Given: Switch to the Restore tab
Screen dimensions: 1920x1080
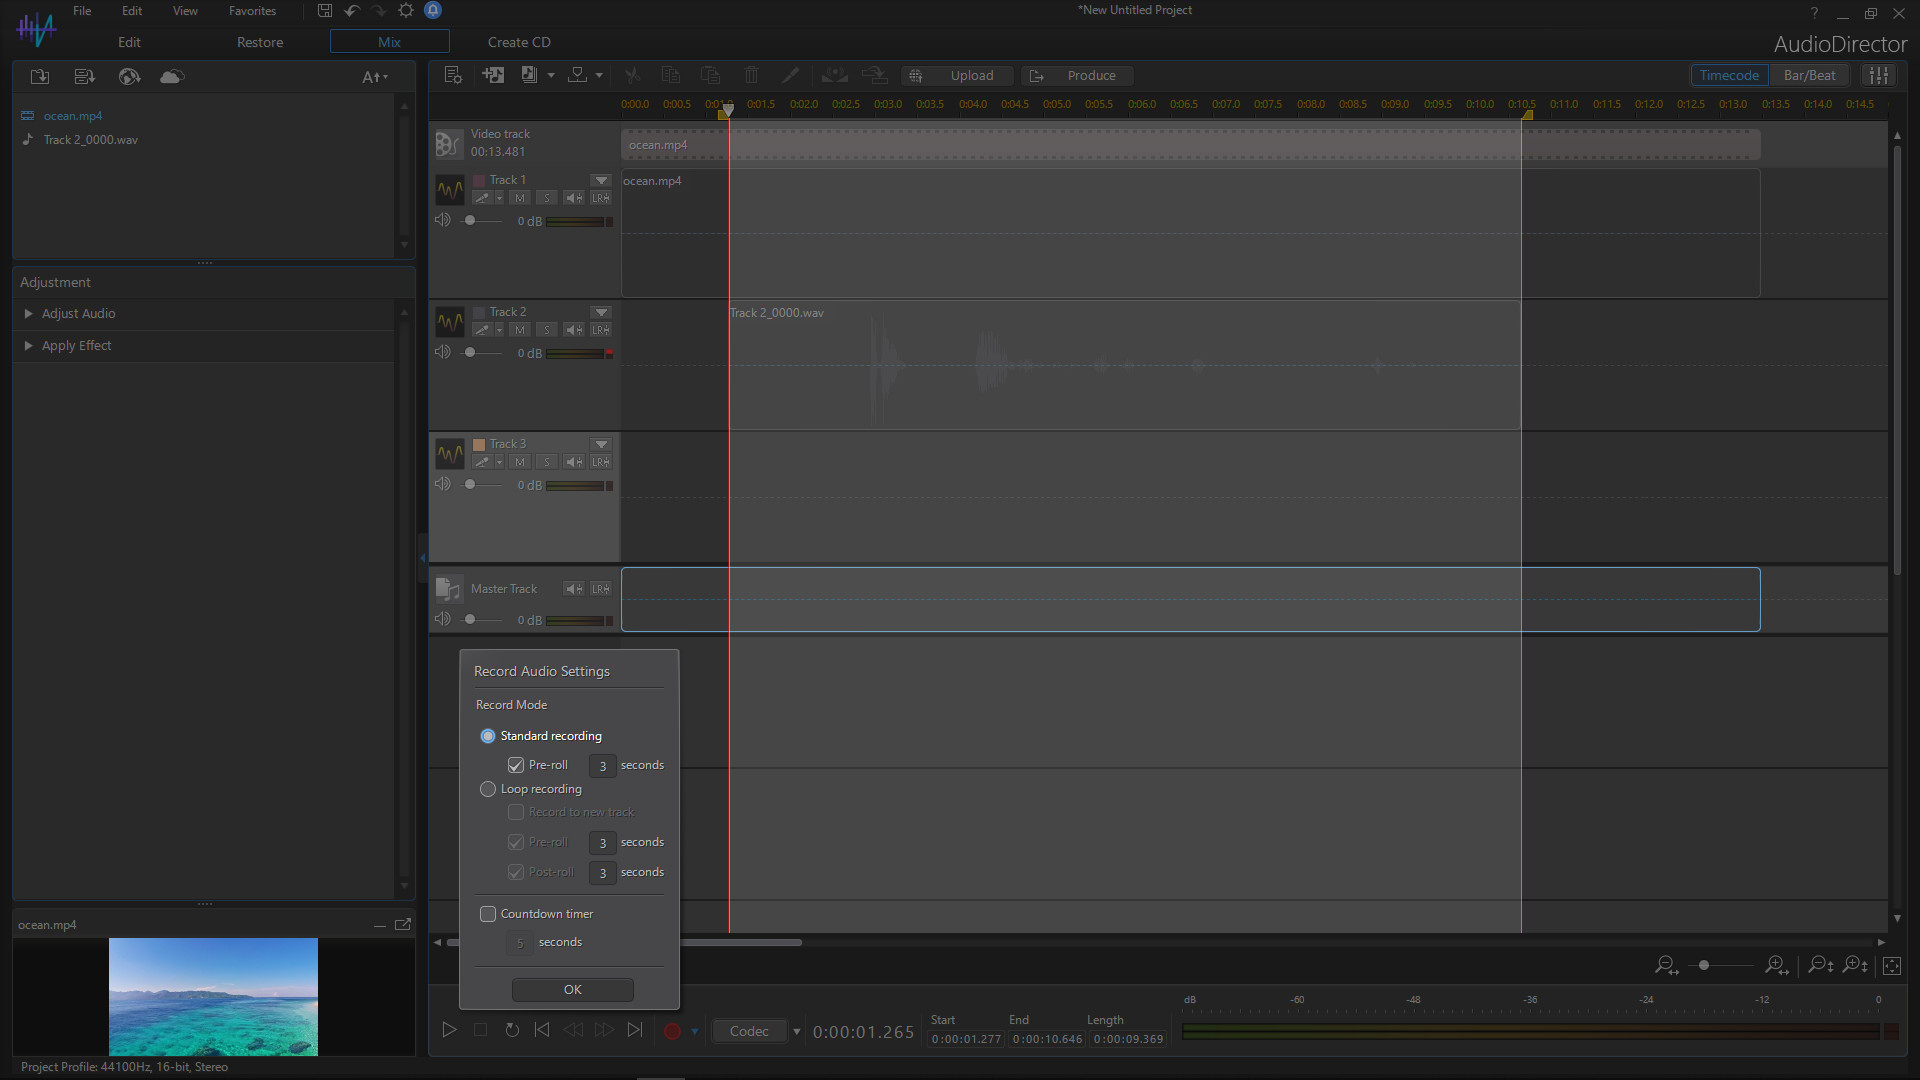Looking at the screenshot, I should coord(260,42).
